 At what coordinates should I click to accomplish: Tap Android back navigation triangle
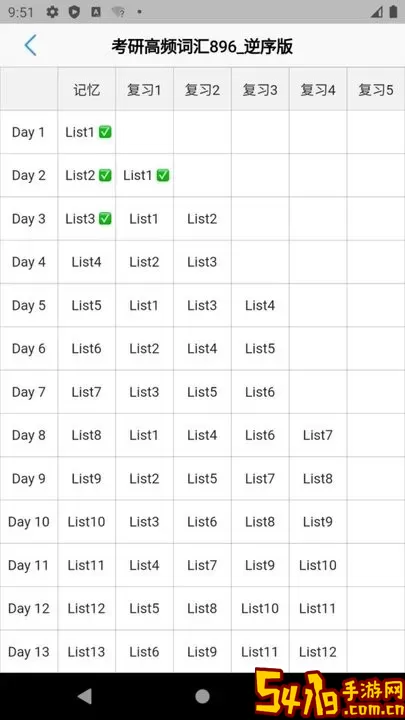coord(85,696)
